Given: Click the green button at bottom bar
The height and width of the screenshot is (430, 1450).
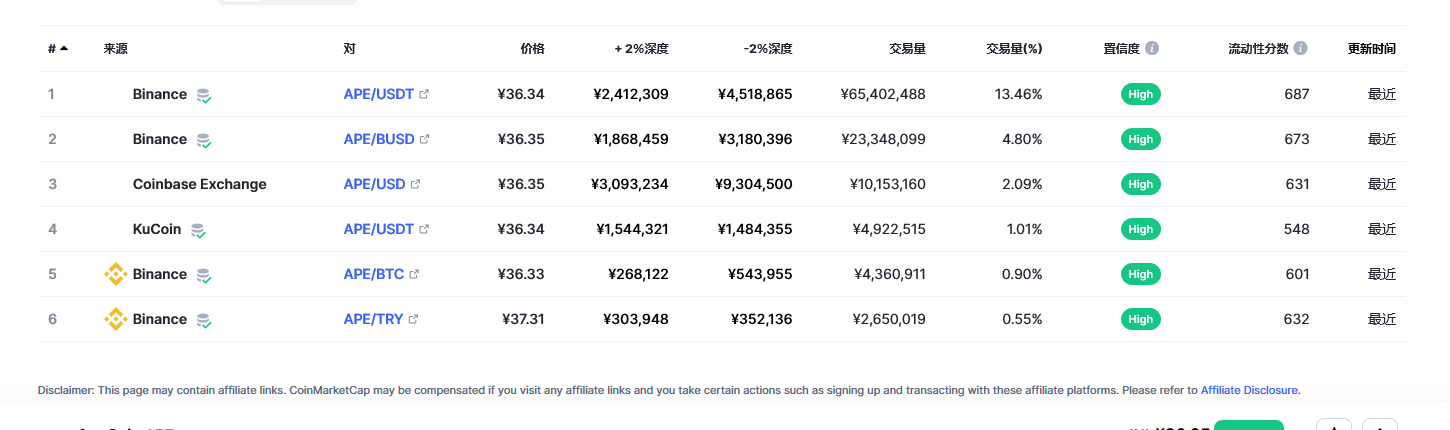Looking at the screenshot, I should point(1249,425).
